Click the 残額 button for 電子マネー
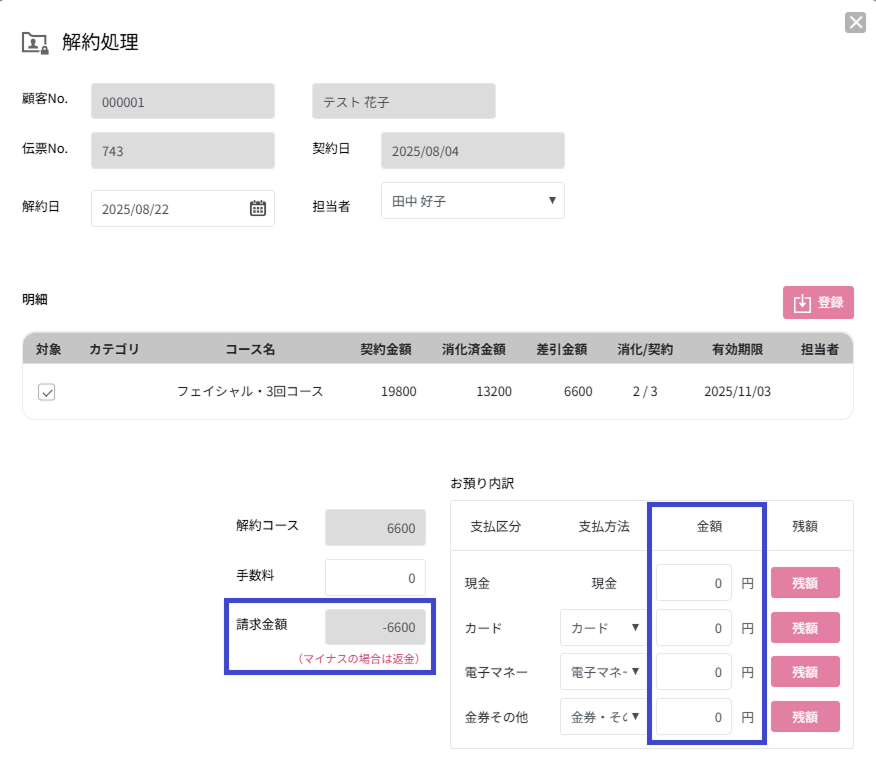 (804, 672)
